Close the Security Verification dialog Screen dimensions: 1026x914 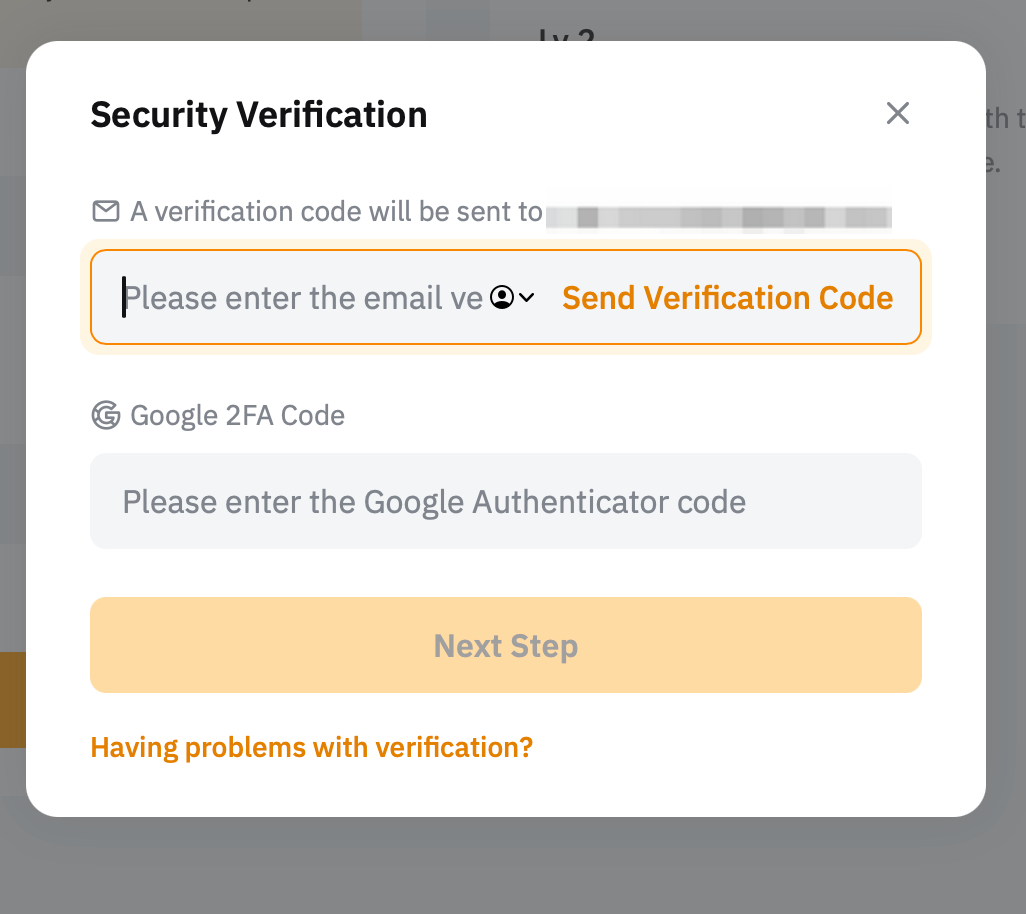(897, 114)
